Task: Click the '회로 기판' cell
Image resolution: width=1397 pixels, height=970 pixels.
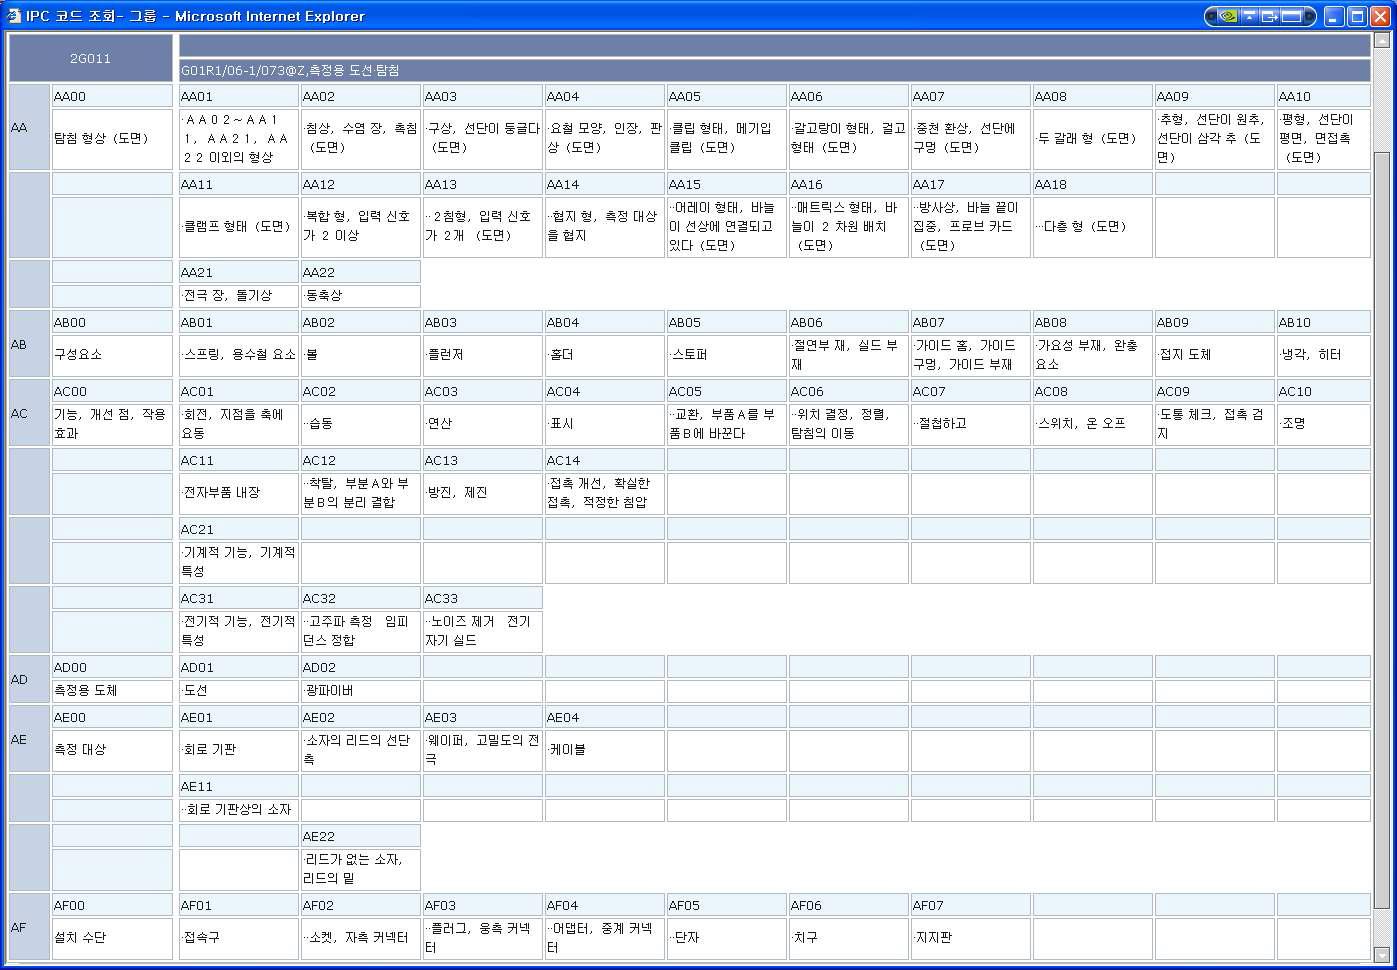Action: (238, 749)
